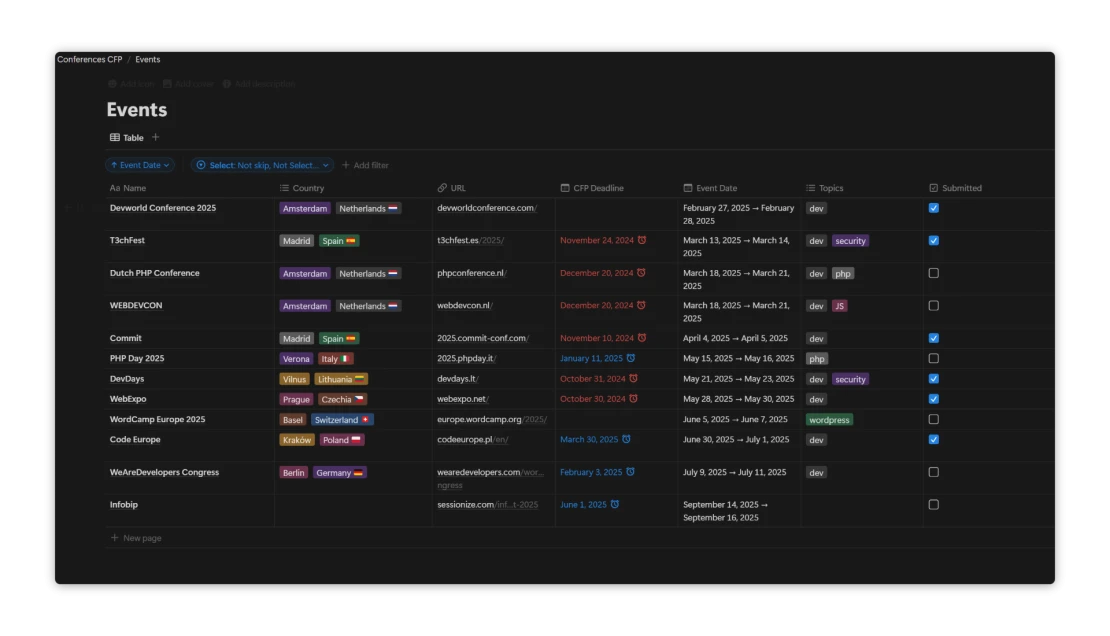Click the reminder clock icon for Infobip deadline

tap(615, 504)
